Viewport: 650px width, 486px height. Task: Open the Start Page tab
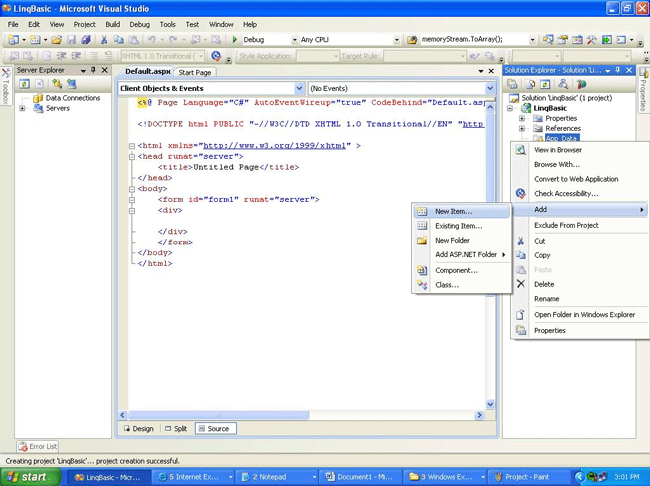pyautogui.click(x=194, y=72)
